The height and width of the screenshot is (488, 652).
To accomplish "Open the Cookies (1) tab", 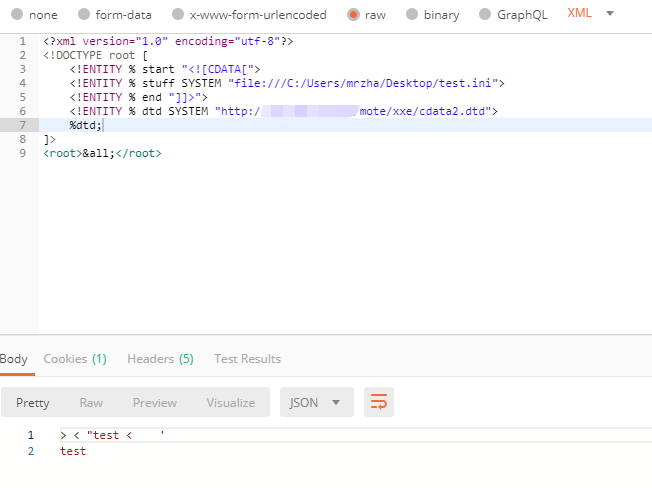I will pyautogui.click(x=75, y=359).
